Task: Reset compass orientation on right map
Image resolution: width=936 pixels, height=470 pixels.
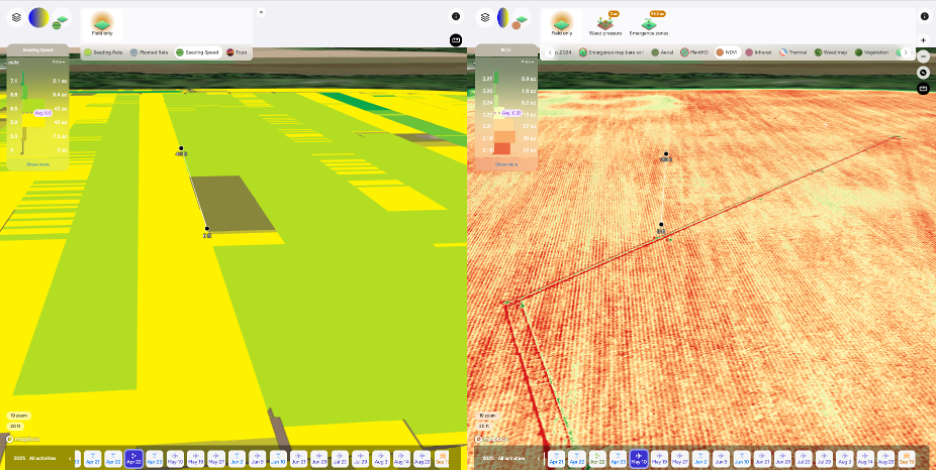Action: point(924,73)
